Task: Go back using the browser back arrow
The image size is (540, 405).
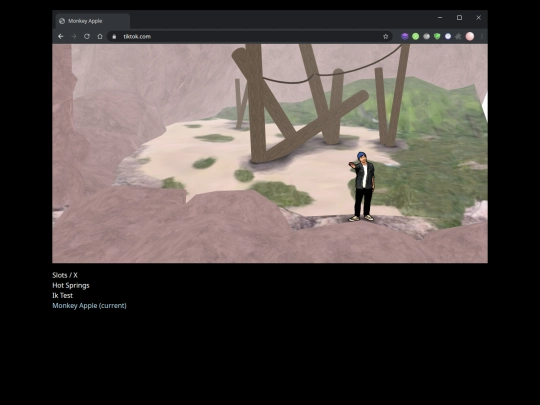Action: tap(61, 37)
